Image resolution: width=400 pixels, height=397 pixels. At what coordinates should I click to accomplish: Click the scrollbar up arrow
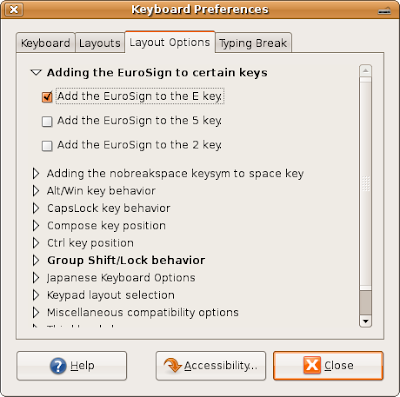366,71
